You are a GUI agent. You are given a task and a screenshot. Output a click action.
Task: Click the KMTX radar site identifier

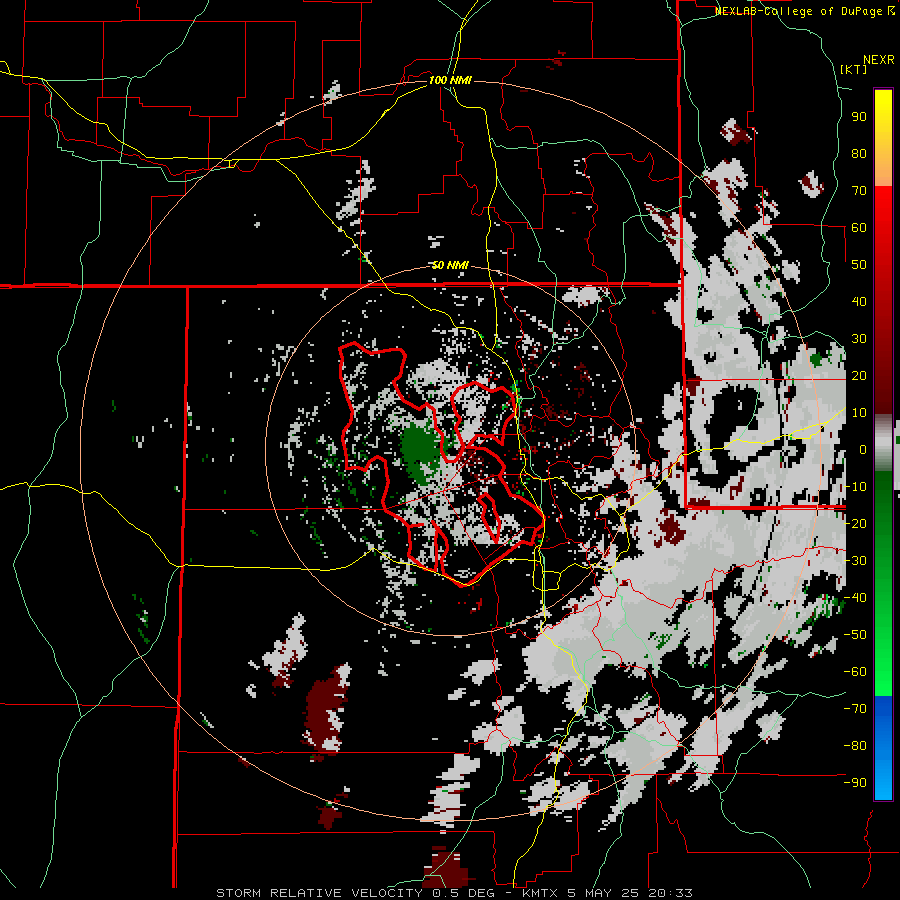pos(540,893)
